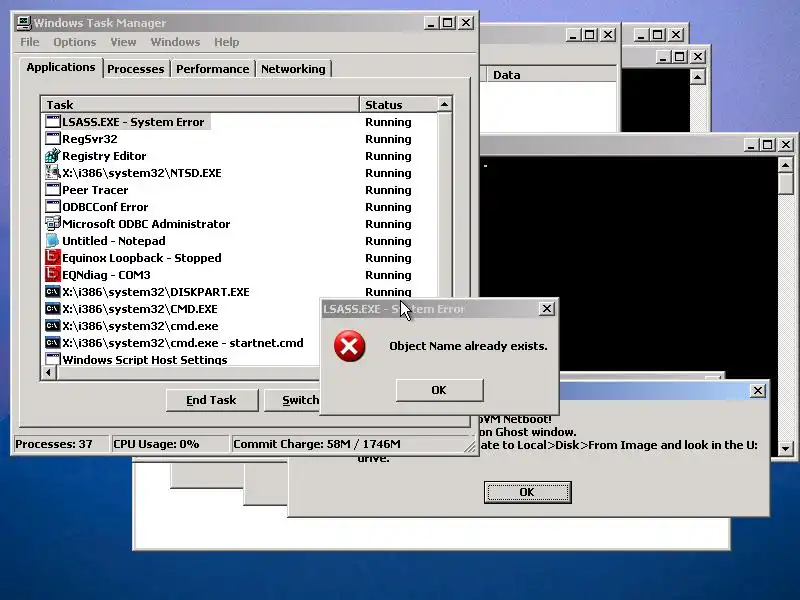Click the Windows Script Host Settings icon
The width and height of the screenshot is (800, 600).
53,359
